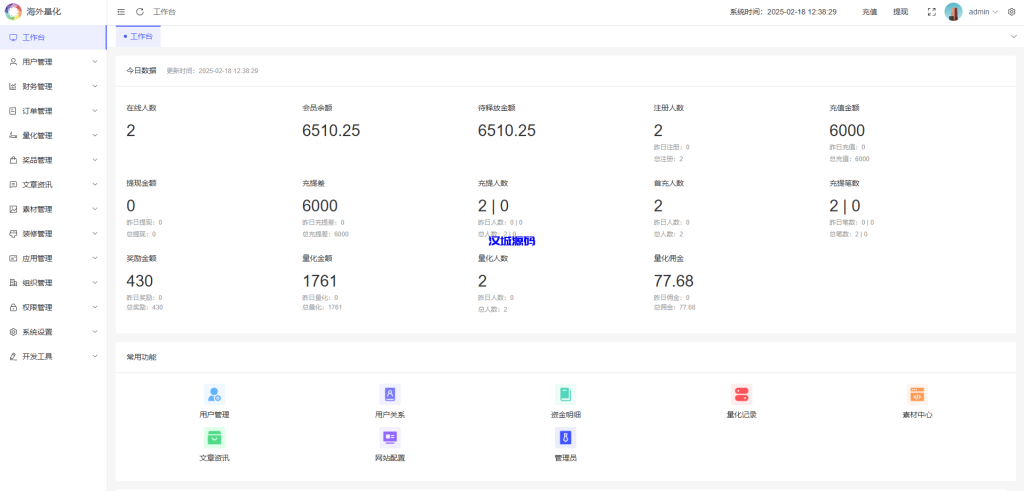Click the 网站配置 shortcut icon

tap(390, 437)
